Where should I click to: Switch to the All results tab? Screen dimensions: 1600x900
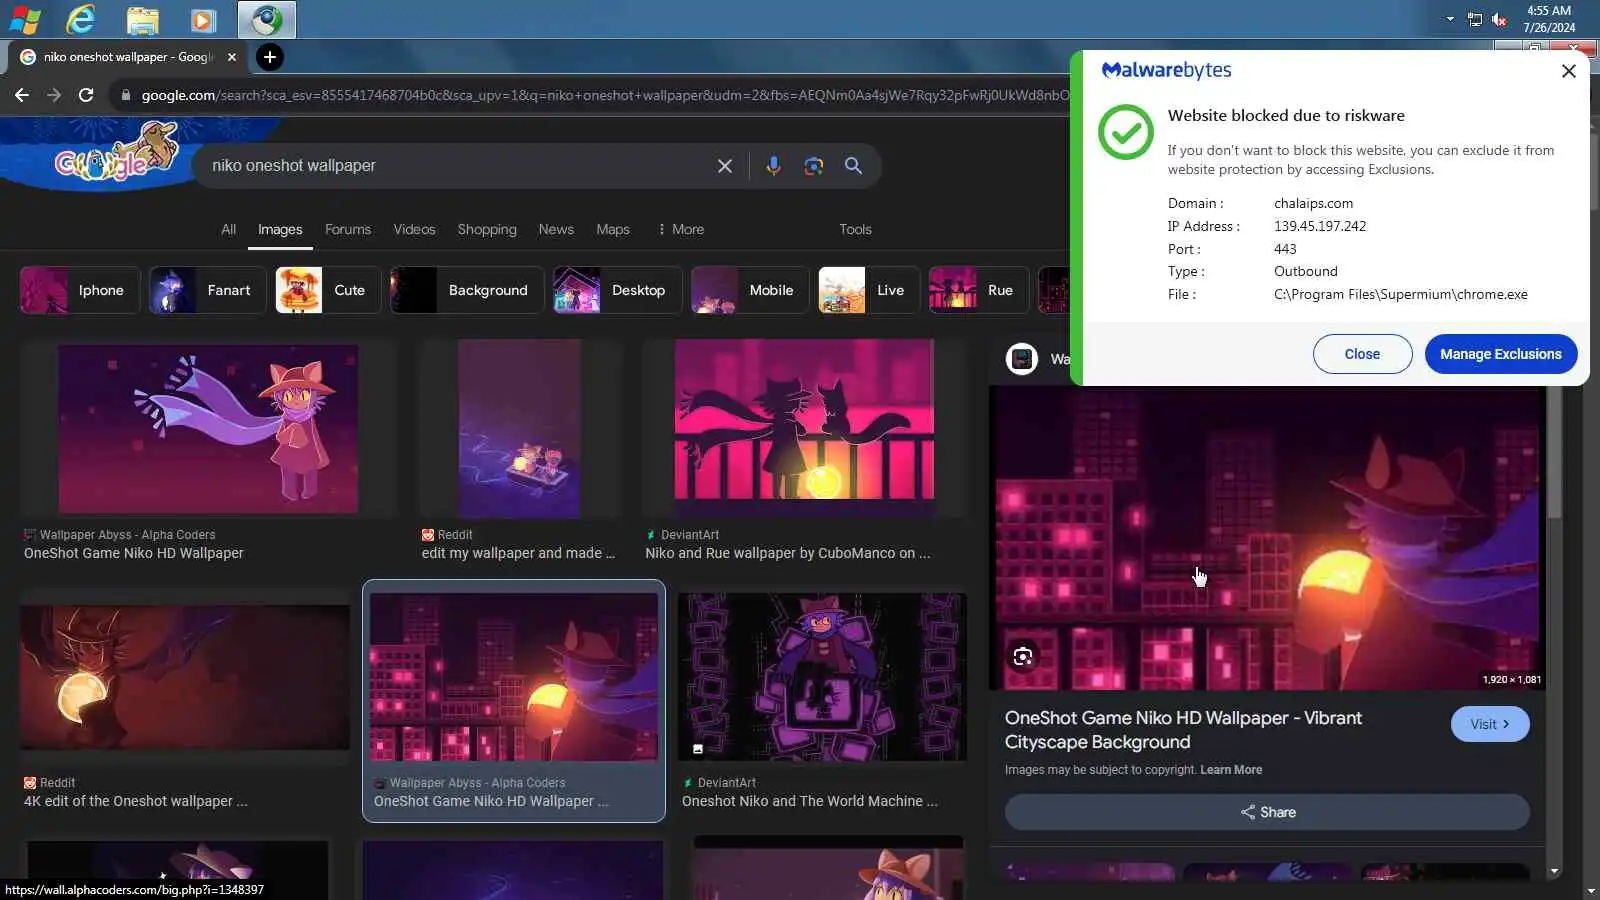pos(229,229)
